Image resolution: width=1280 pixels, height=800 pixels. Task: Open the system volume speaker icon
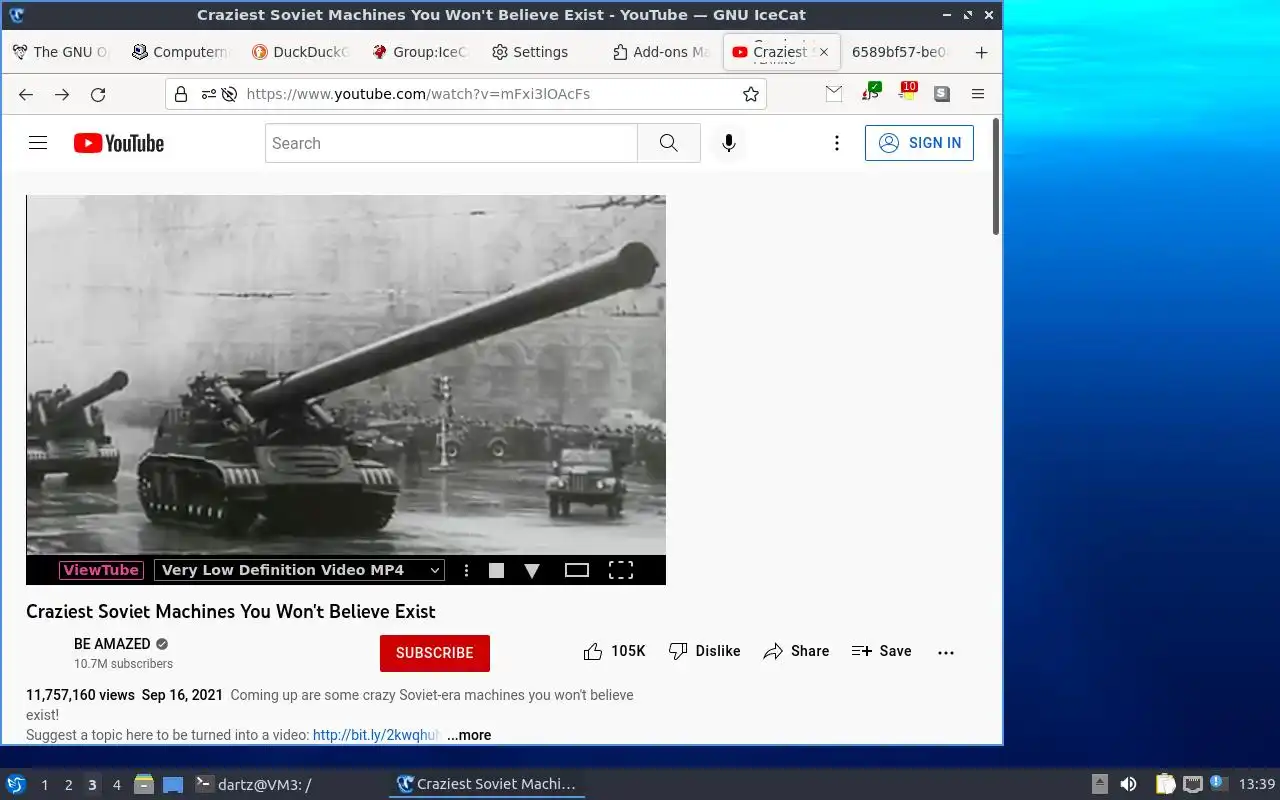(x=1128, y=784)
